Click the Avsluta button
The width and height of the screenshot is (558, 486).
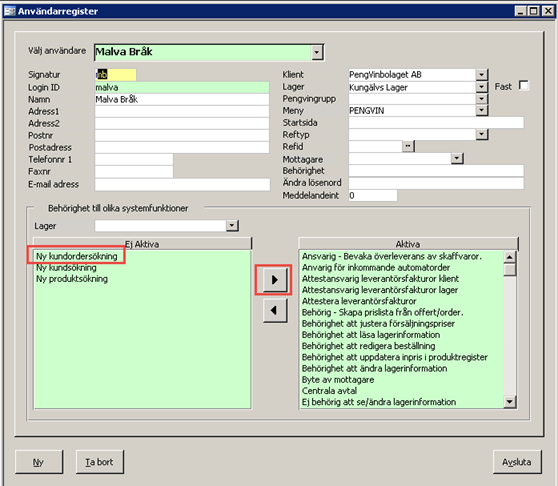(x=517, y=462)
